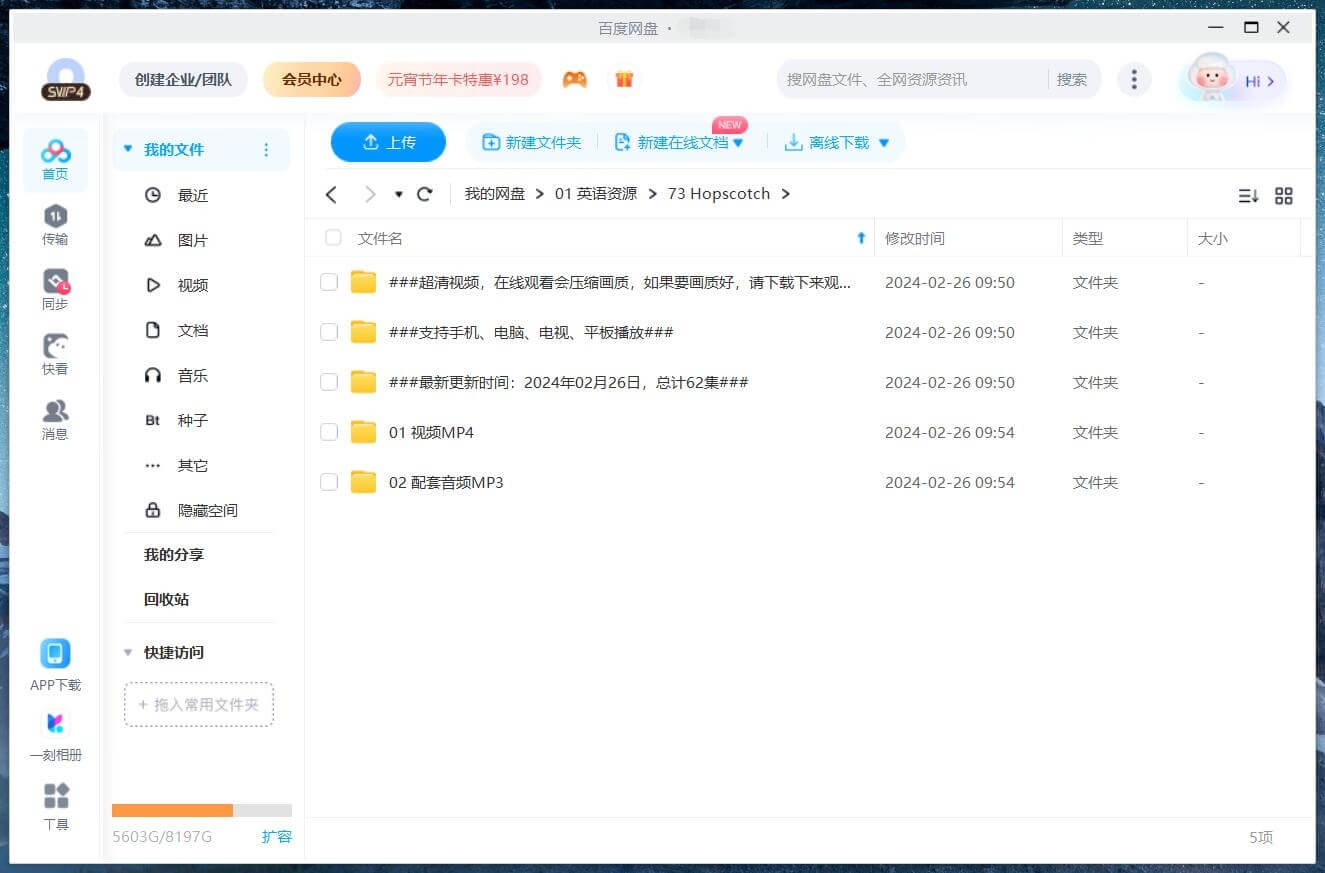Open the 工具 tools icon
The image size is (1325, 873).
(56, 797)
